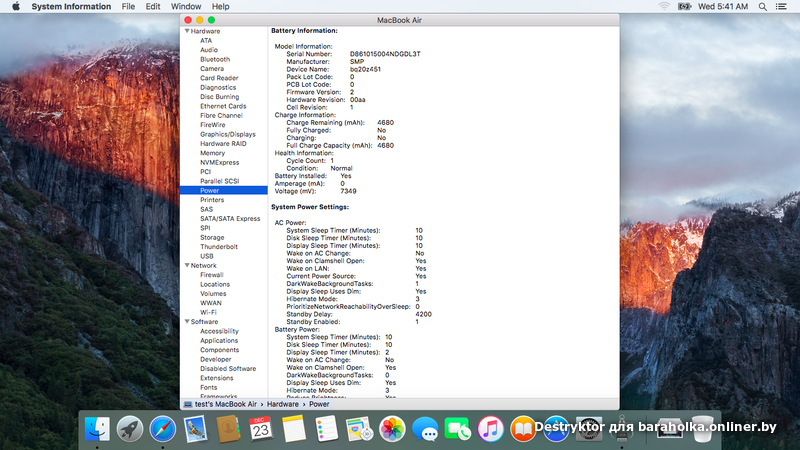Screen dimensions: 800x450
Task: Open Spotlight search magnifier icon
Action: point(762,7)
